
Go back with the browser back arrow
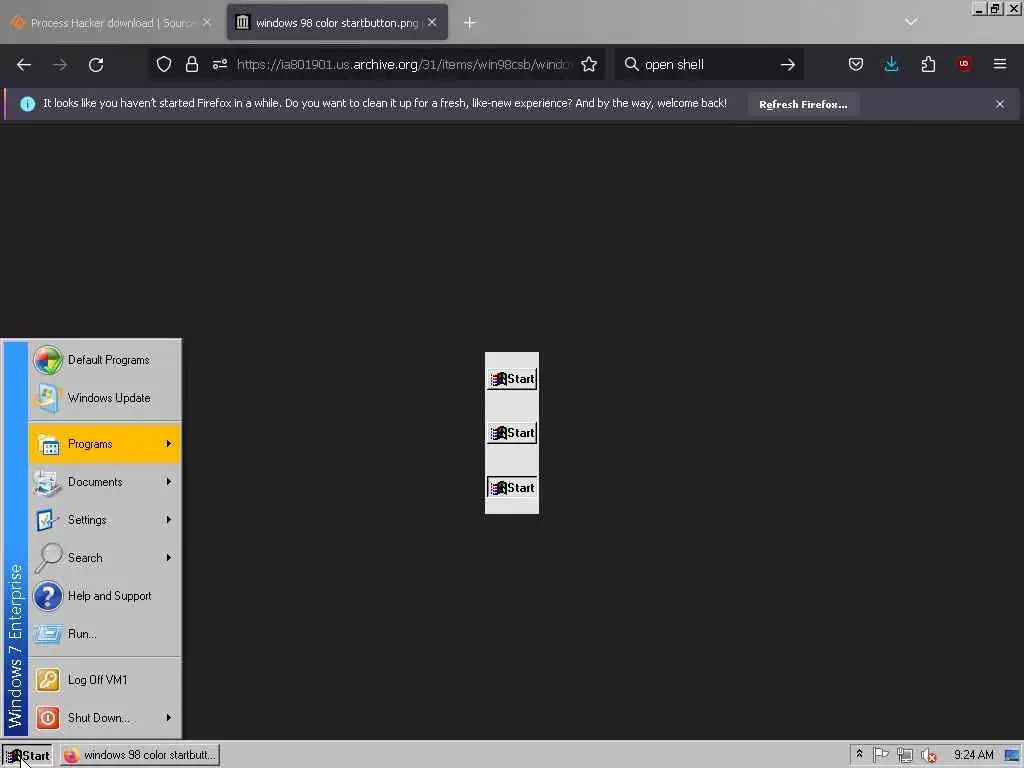pos(24,65)
